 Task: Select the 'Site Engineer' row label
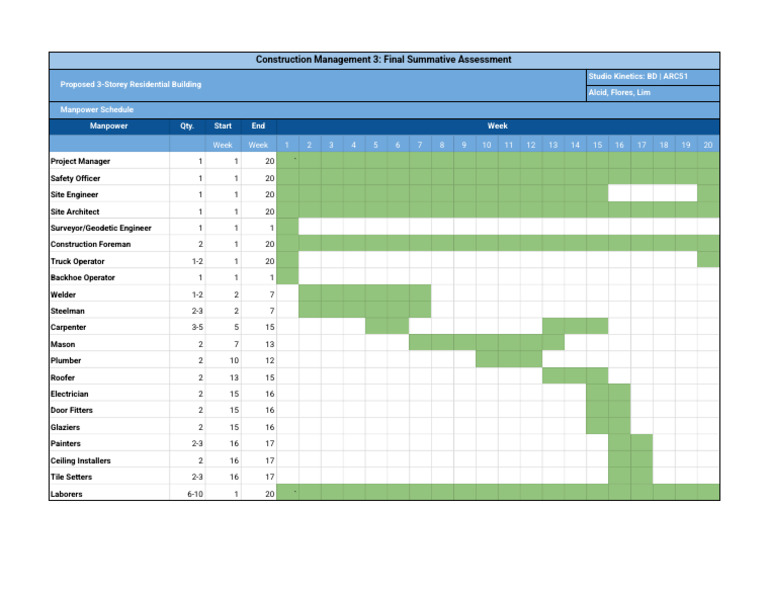point(74,194)
